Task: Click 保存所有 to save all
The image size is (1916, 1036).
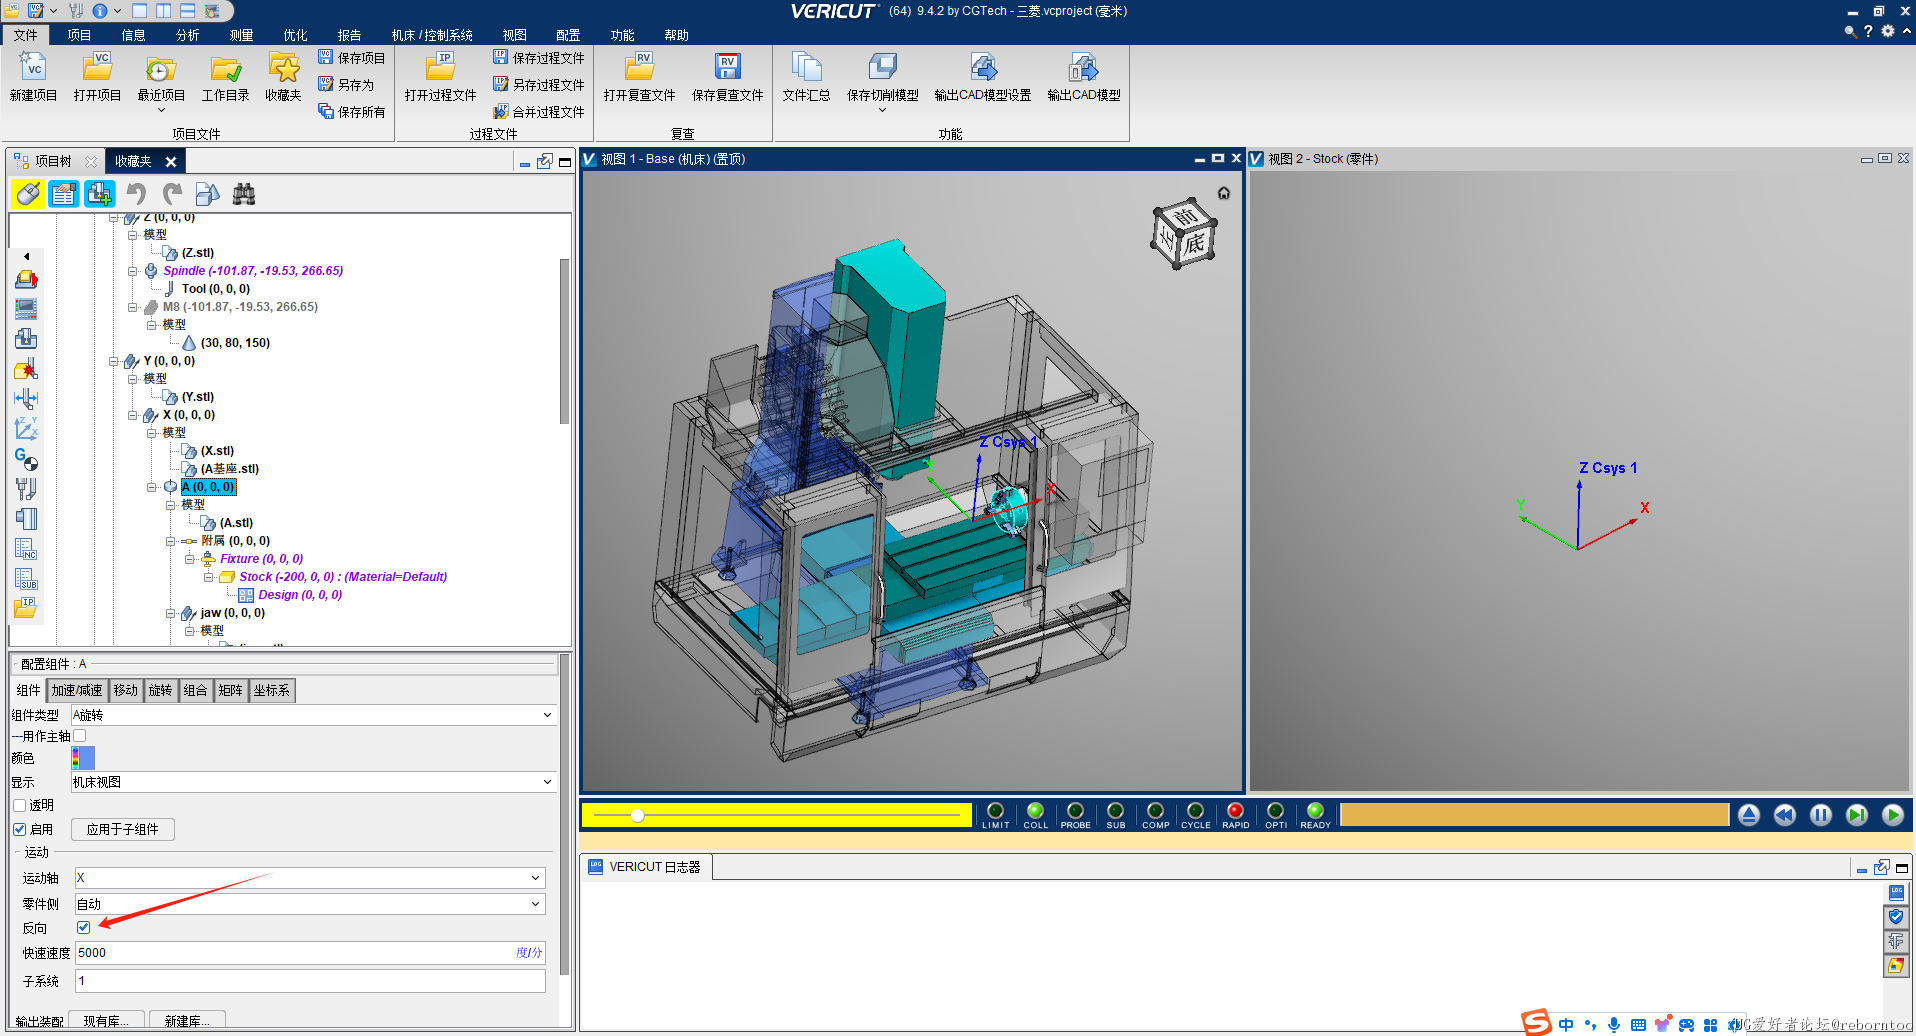Action: click(352, 112)
